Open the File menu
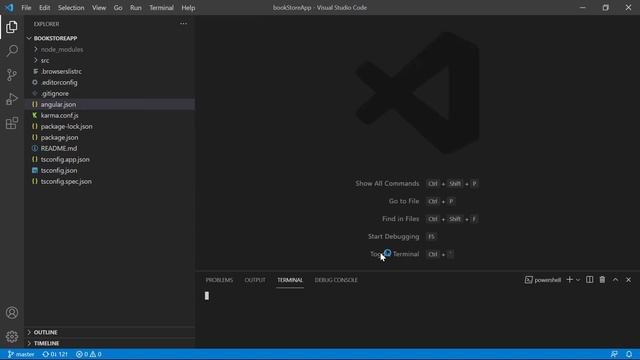 tap(26, 8)
